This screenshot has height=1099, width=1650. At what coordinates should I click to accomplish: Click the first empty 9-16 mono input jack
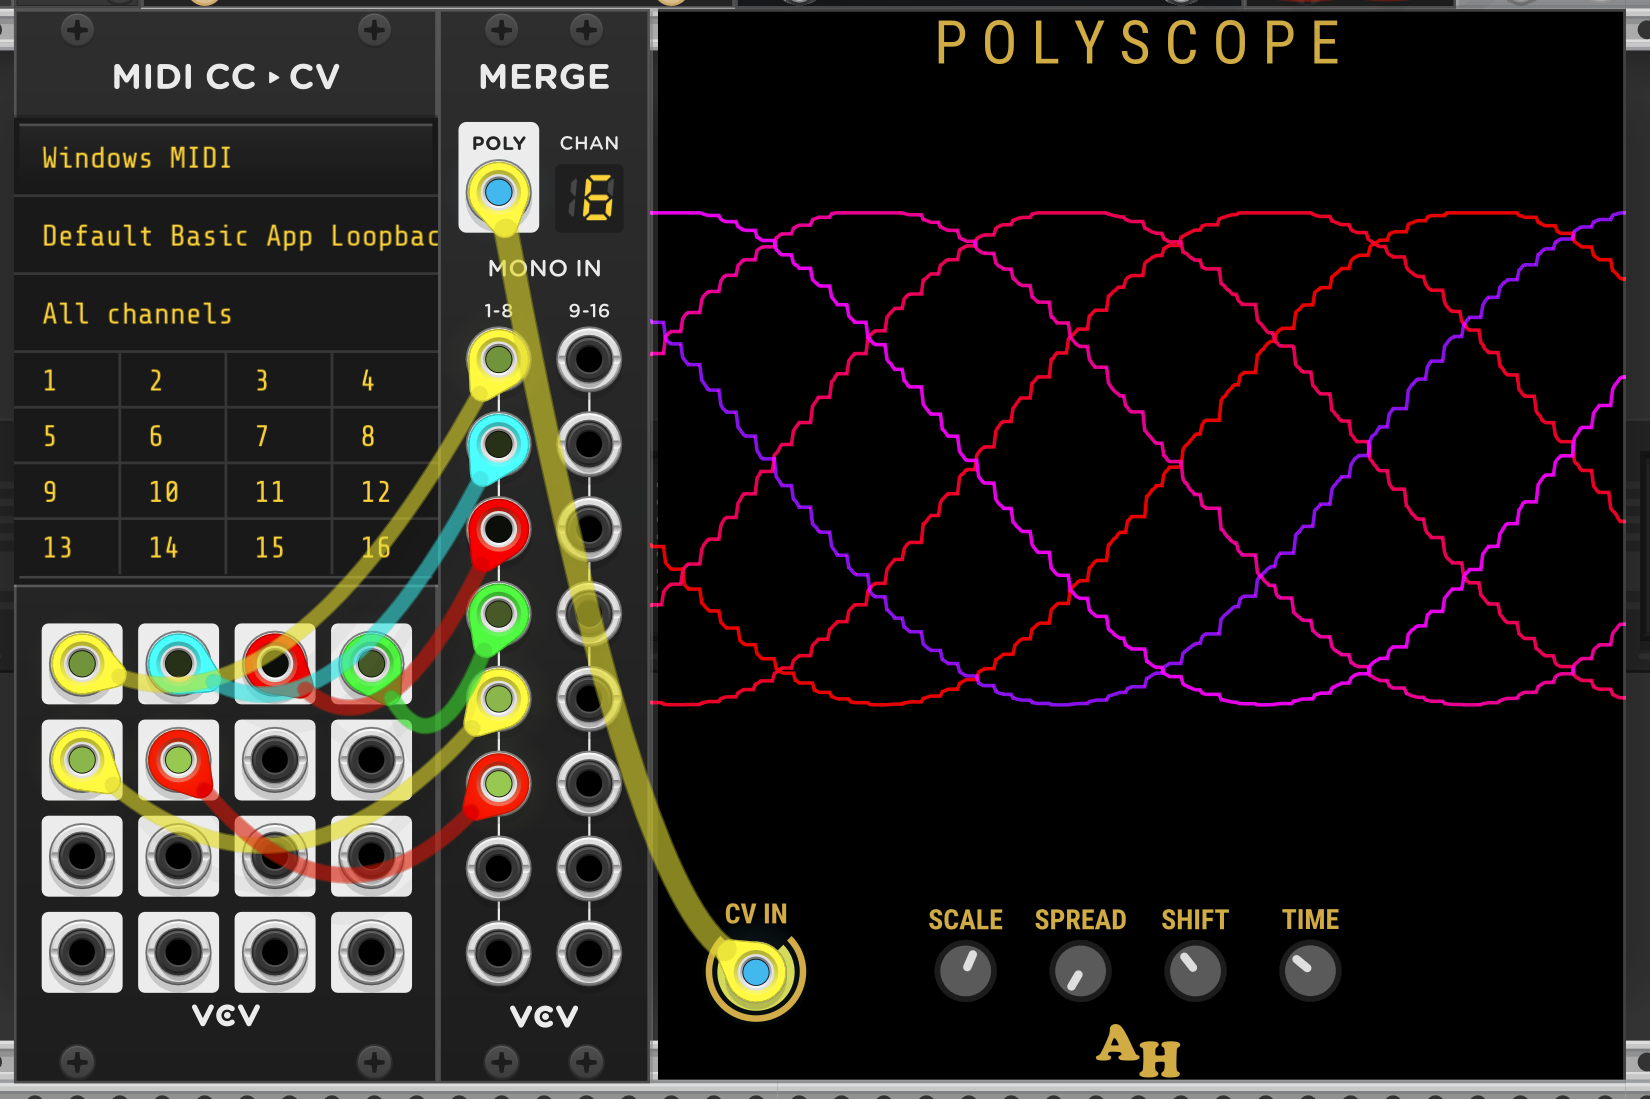coord(588,359)
